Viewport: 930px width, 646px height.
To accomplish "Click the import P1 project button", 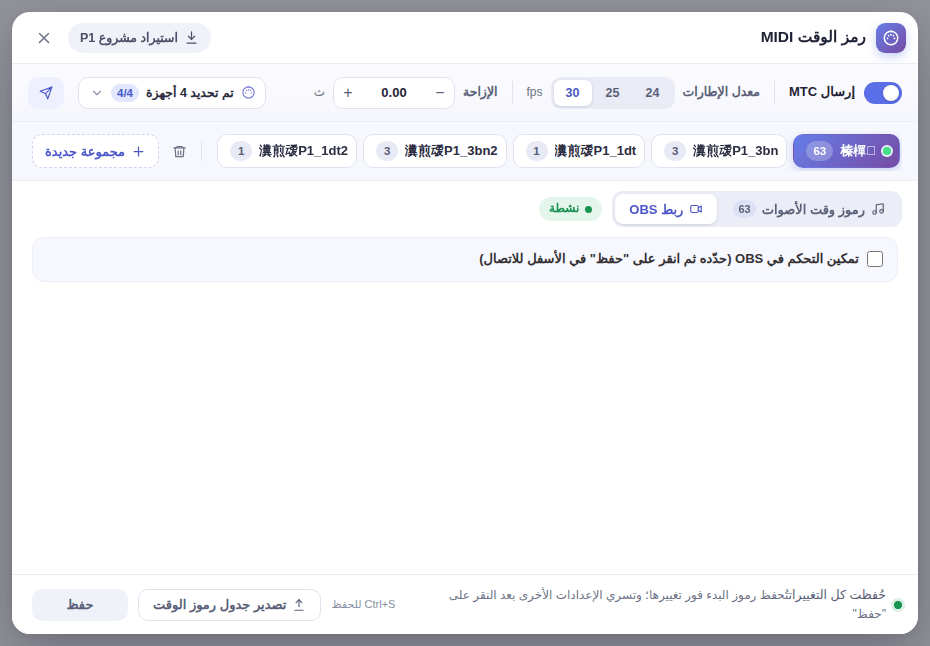I will pyautogui.click(x=139, y=38).
